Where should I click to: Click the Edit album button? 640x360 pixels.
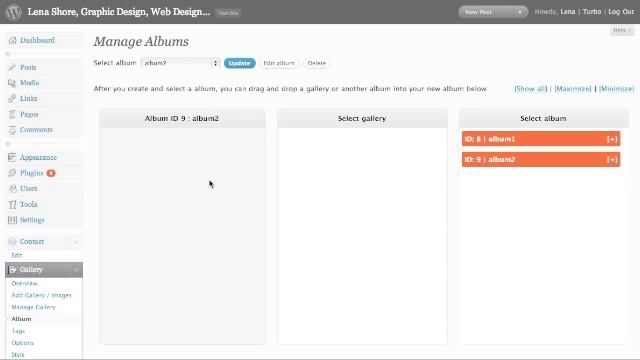tap(279, 63)
